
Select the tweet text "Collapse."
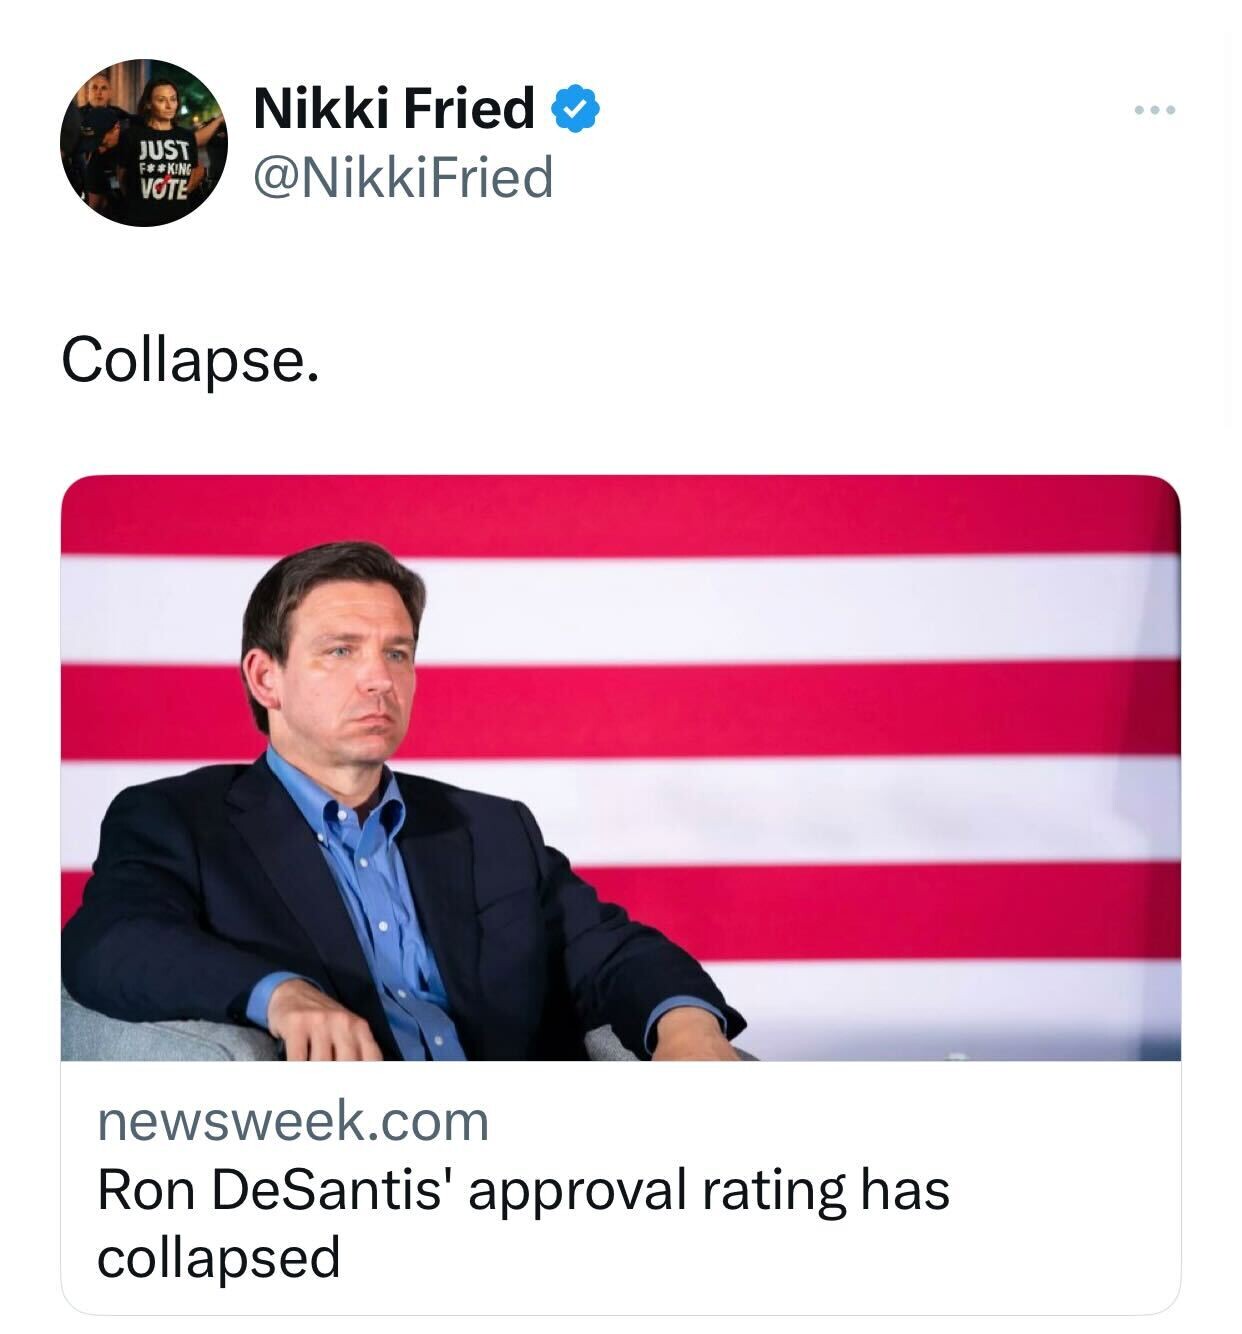[x=191, y=360]
